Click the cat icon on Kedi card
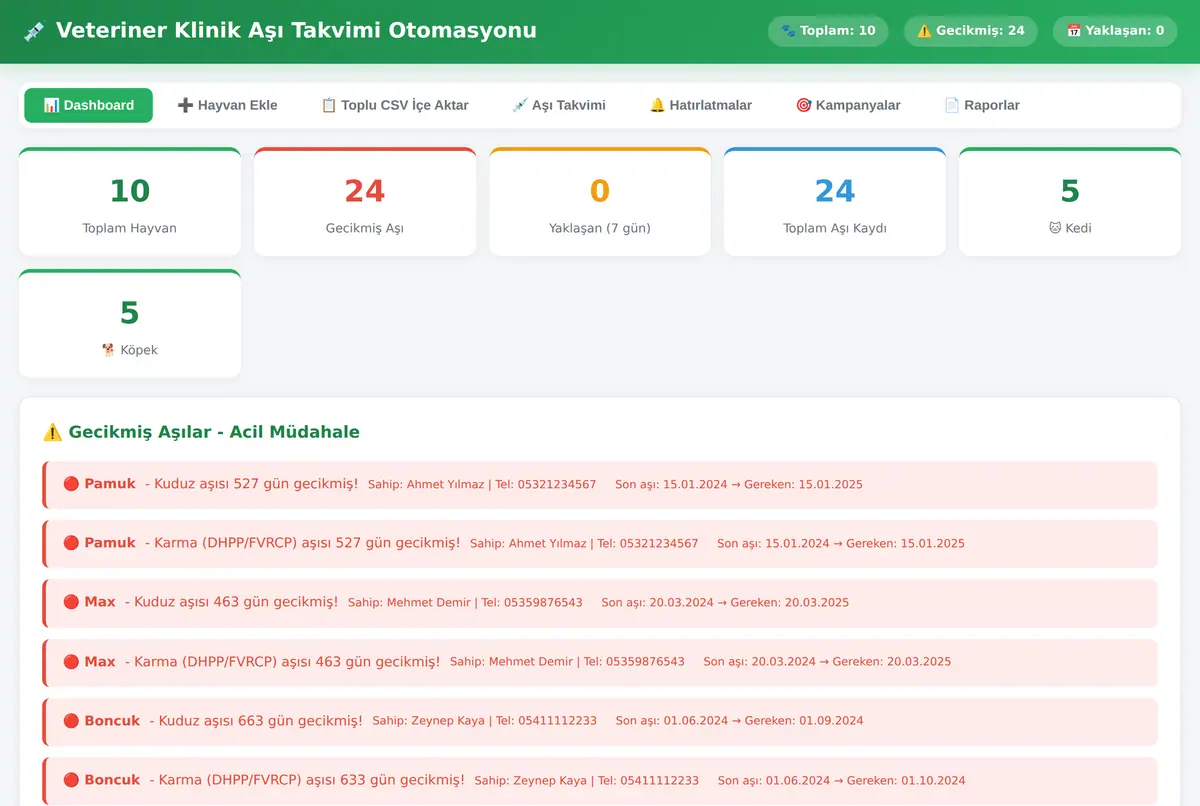The image size is (1200, 806). pos(1054,228)
